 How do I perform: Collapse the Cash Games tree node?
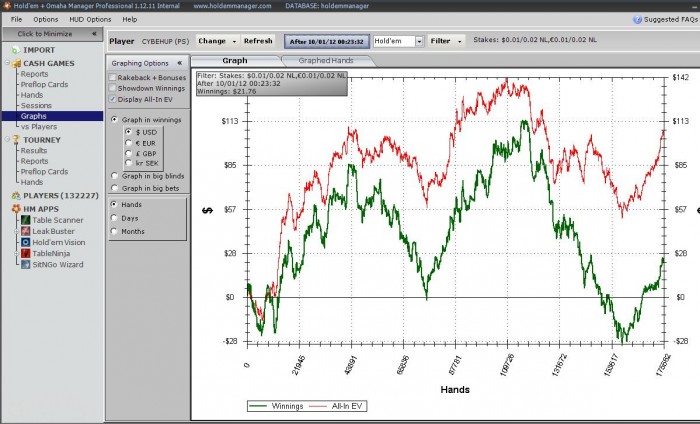[x=8, y=63]
